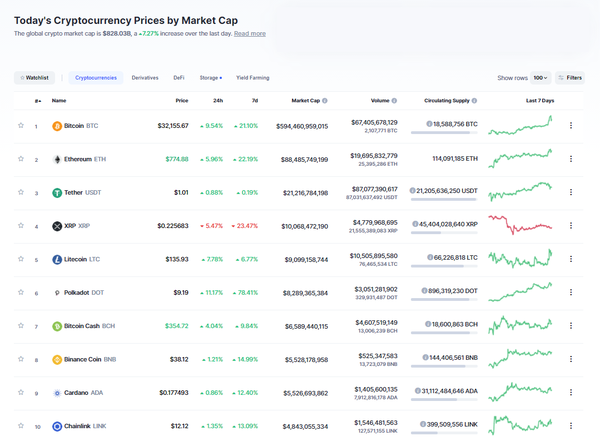Click the filter sliders icon in the Filters button
The height and width of the screenshot is (441, 600).
[561, 78]
